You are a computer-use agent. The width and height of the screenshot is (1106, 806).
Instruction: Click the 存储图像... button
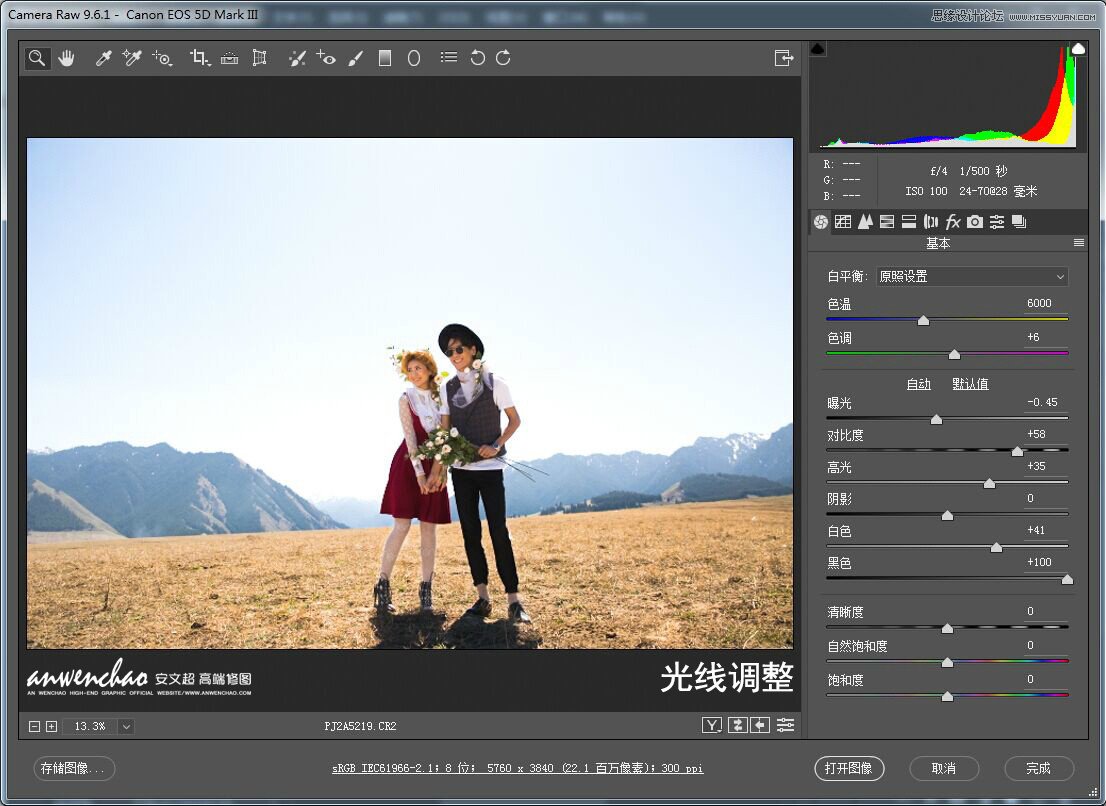point(74,769)
